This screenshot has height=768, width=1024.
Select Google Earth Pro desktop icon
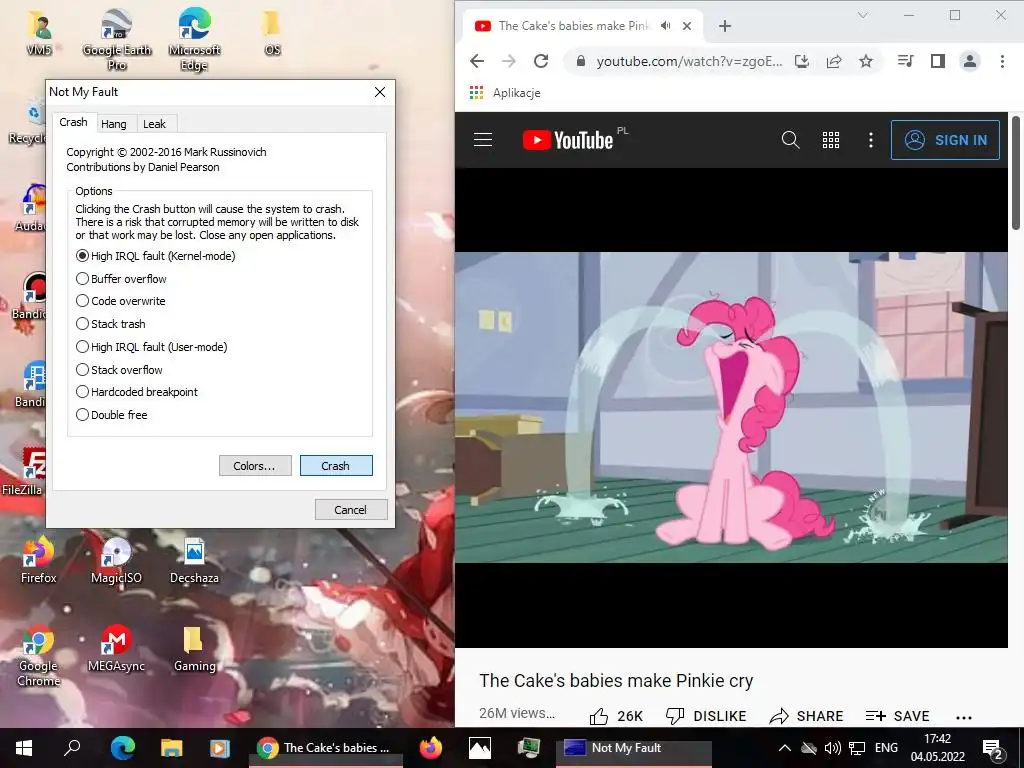point(117,40)
